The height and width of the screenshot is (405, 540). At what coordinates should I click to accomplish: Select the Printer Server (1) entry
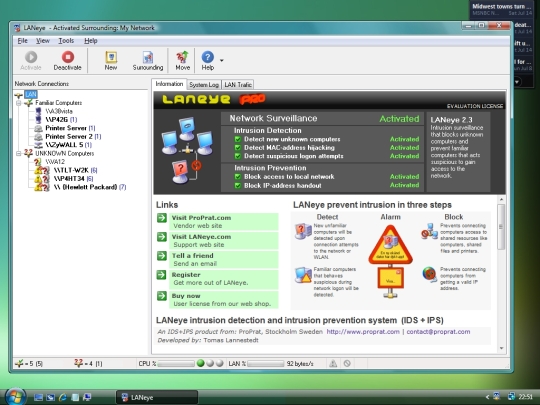tap(70, 128)
